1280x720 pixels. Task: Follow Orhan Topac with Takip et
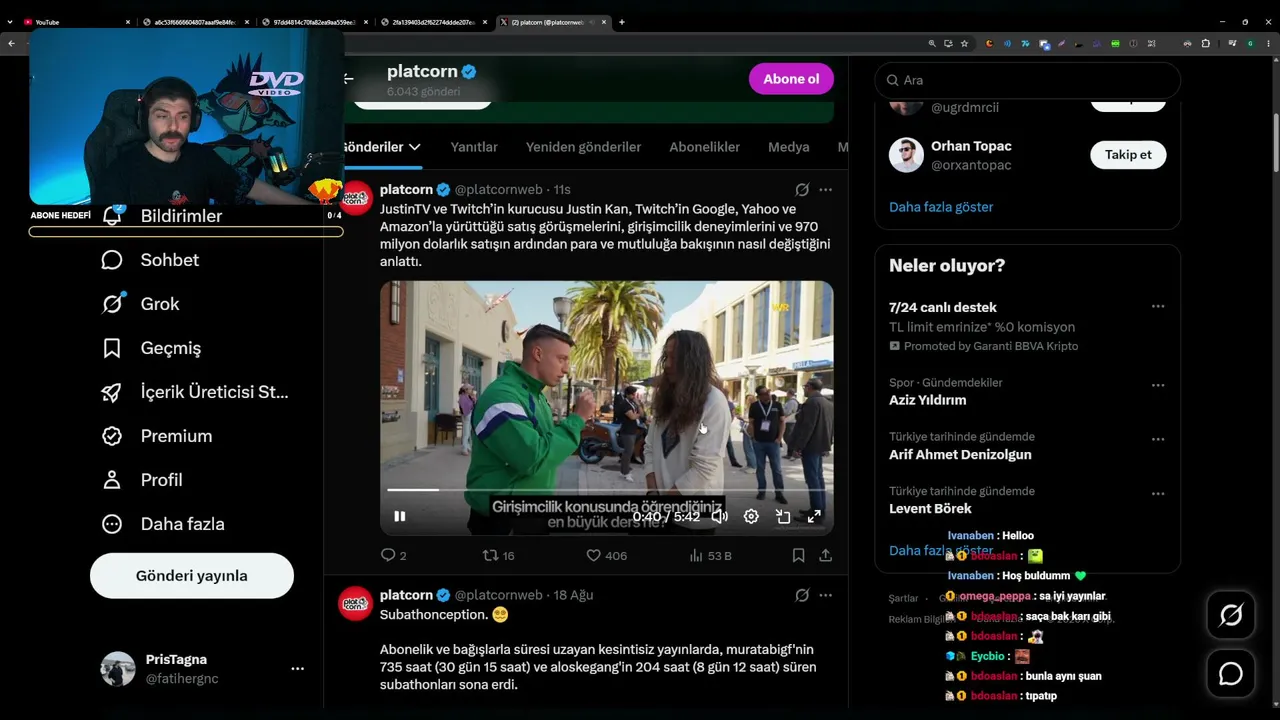tap(1128, 155)
